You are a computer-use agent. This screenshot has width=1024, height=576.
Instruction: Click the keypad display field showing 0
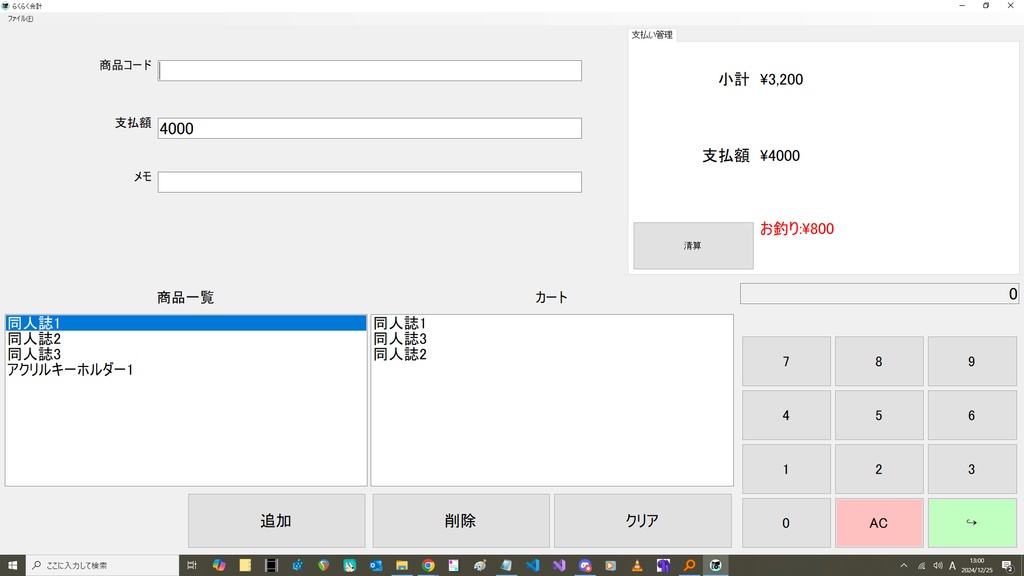pos(879,294)
